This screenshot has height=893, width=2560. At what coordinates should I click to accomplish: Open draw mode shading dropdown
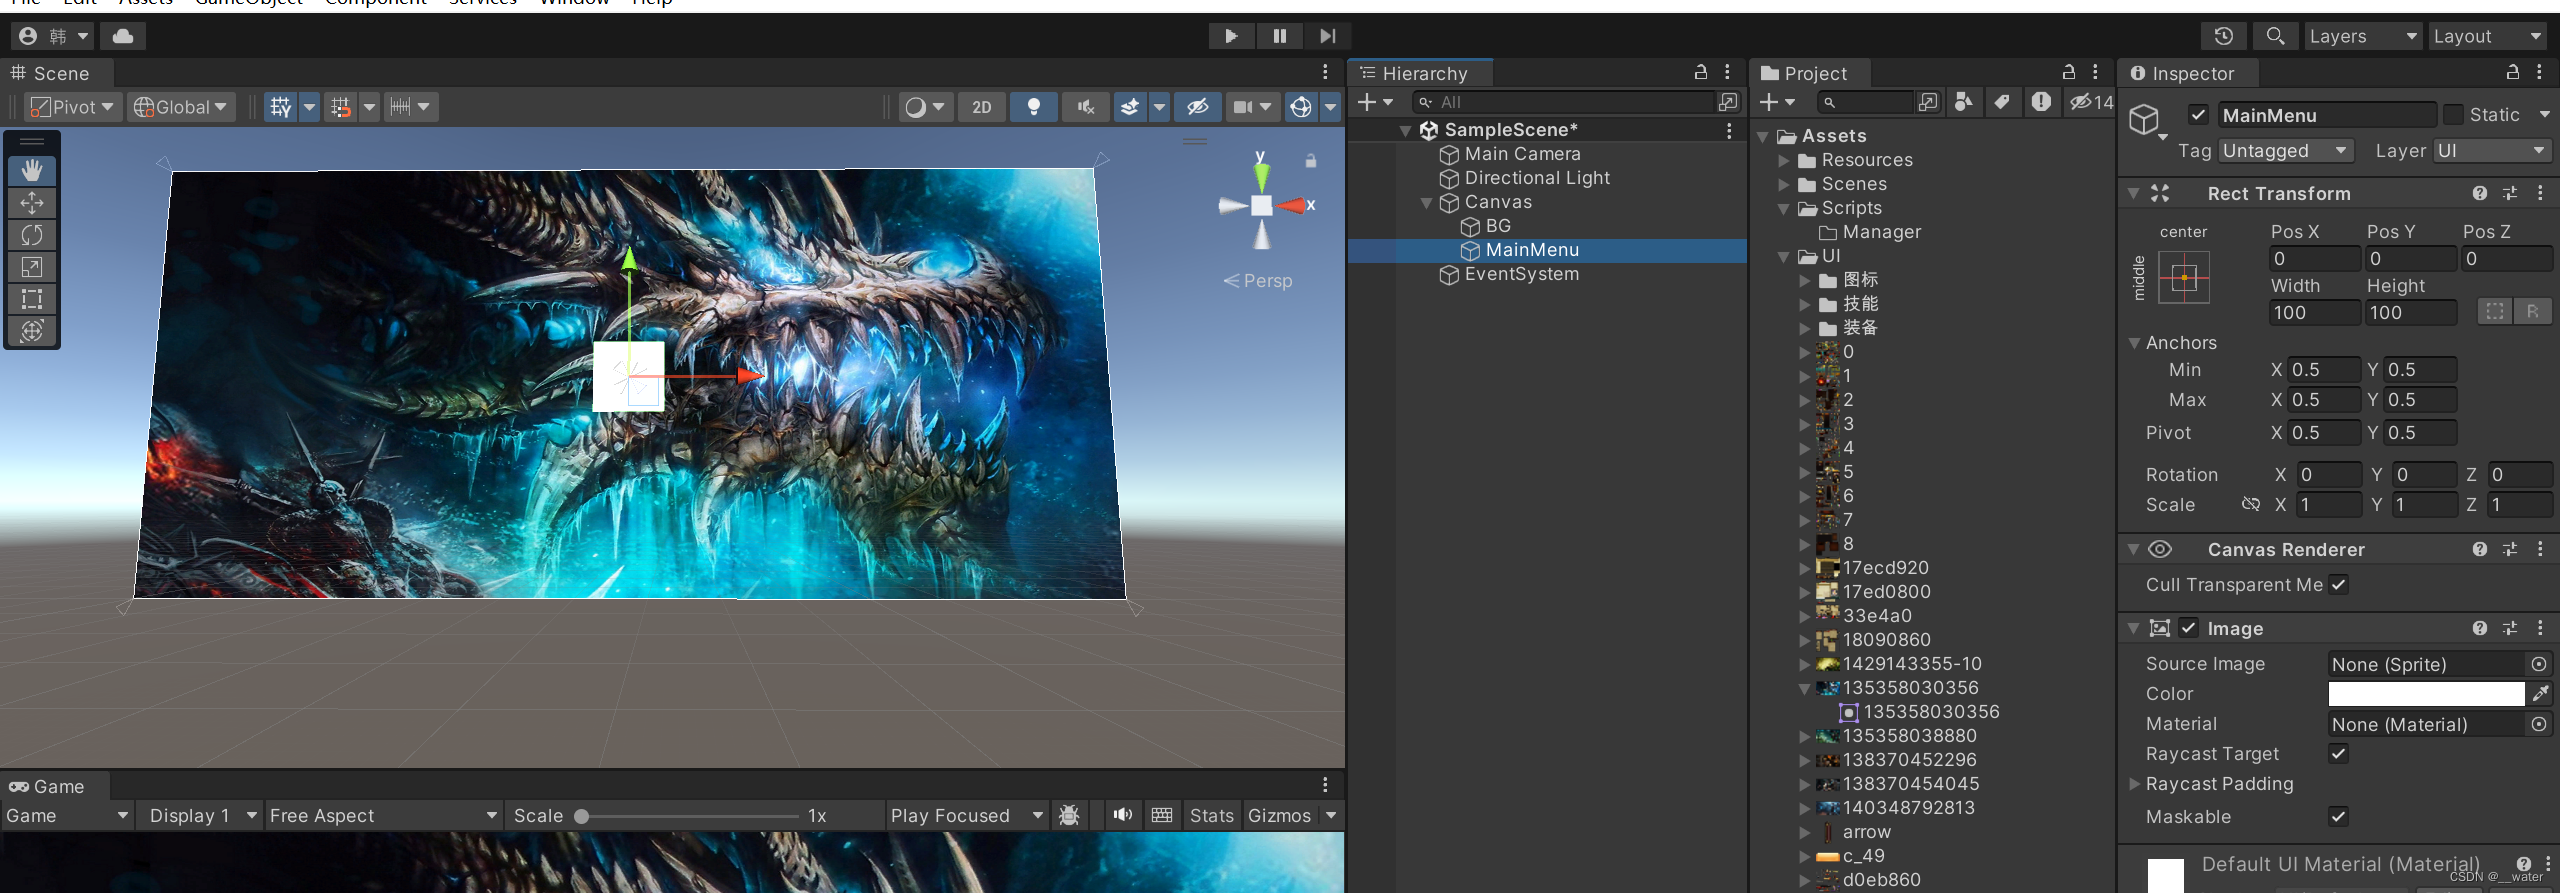coord(925,107)
